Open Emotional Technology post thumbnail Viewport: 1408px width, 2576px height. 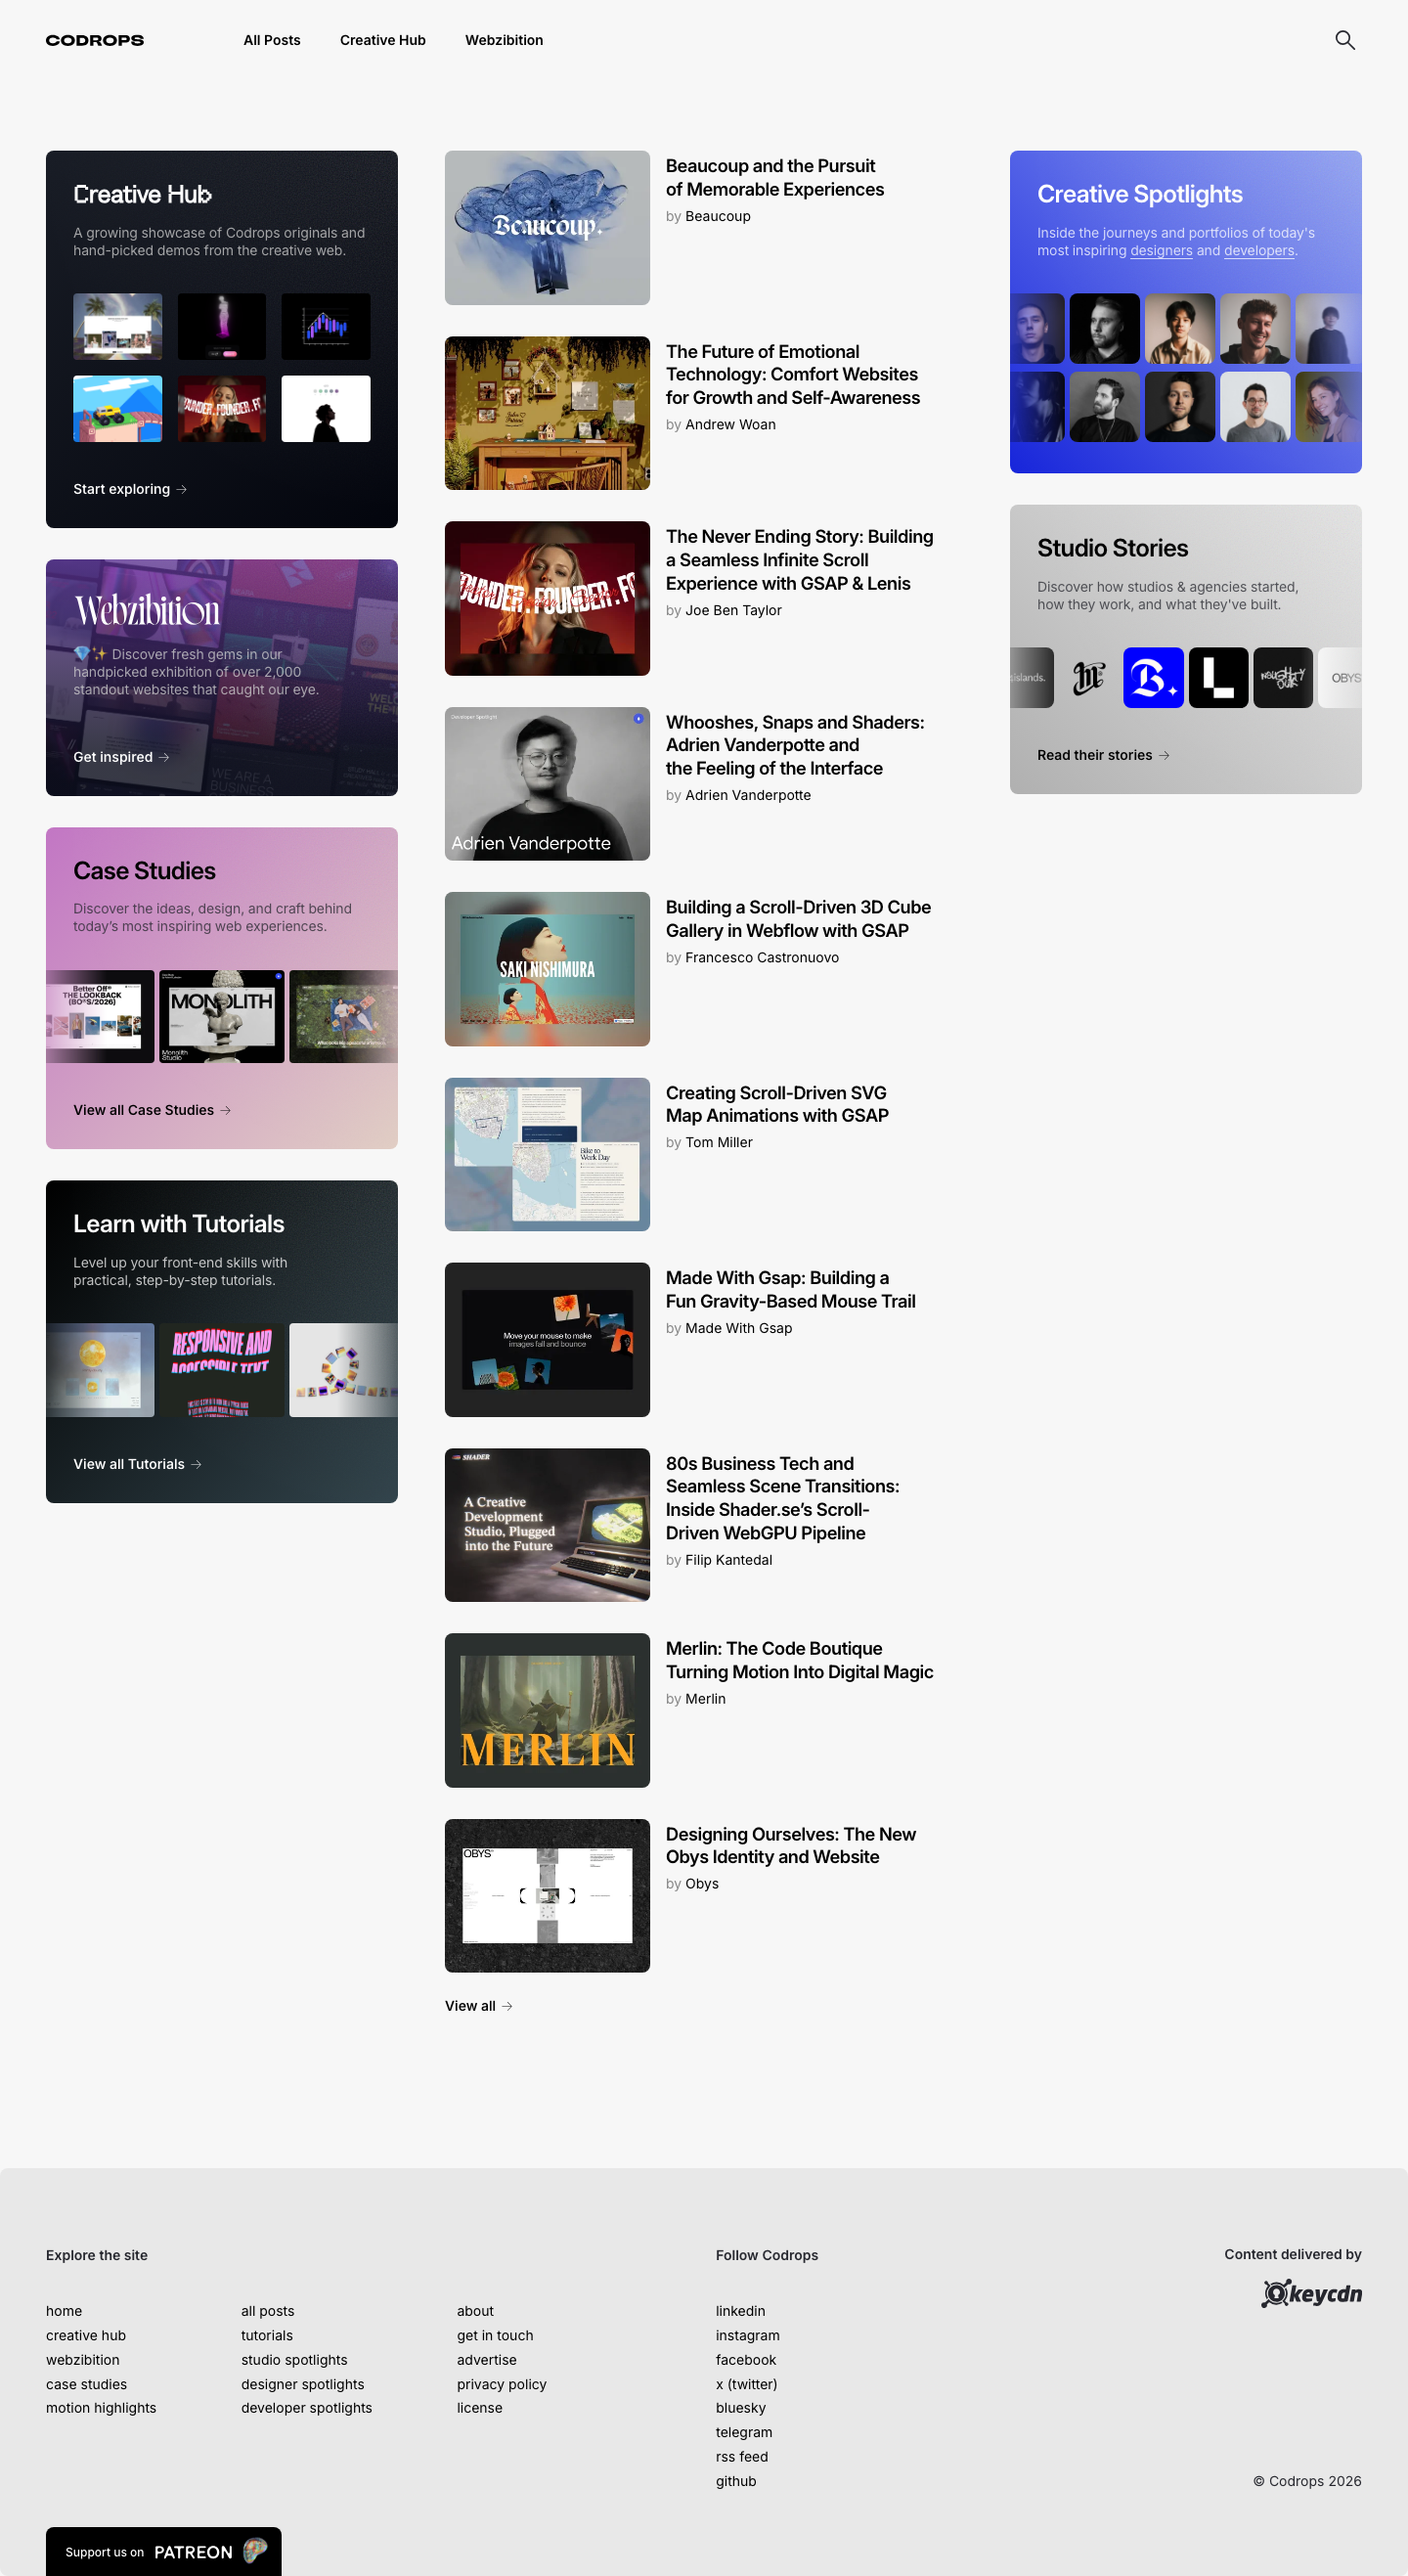click(x=547, y=413)
